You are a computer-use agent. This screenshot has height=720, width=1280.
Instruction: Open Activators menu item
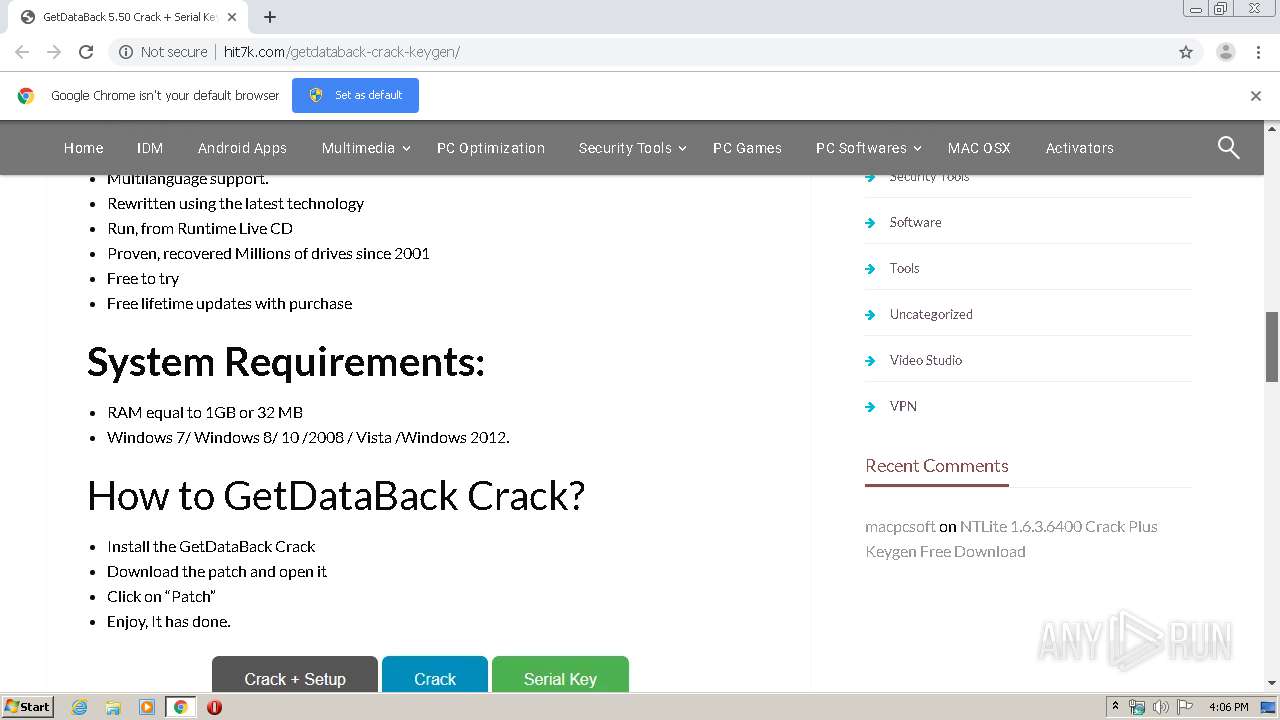pyautogui.click(x=1079, y=148)
